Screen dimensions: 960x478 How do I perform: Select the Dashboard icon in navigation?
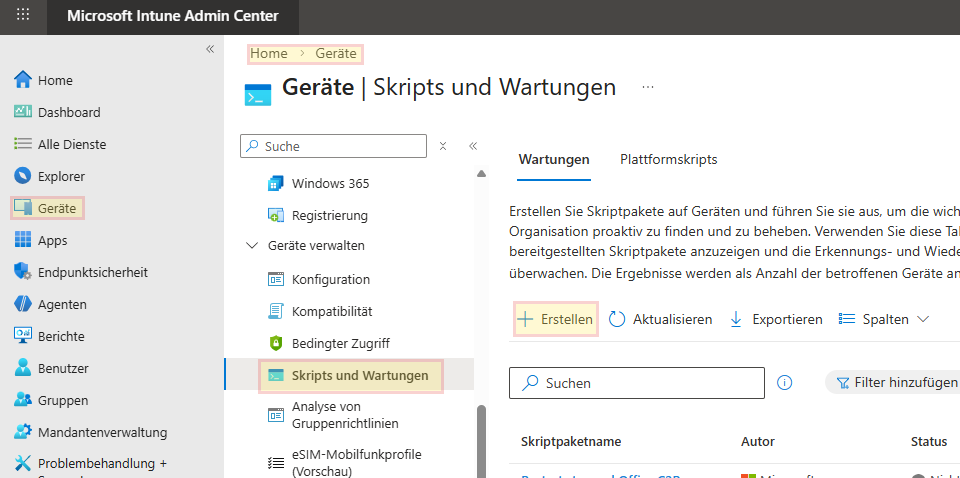23,112
